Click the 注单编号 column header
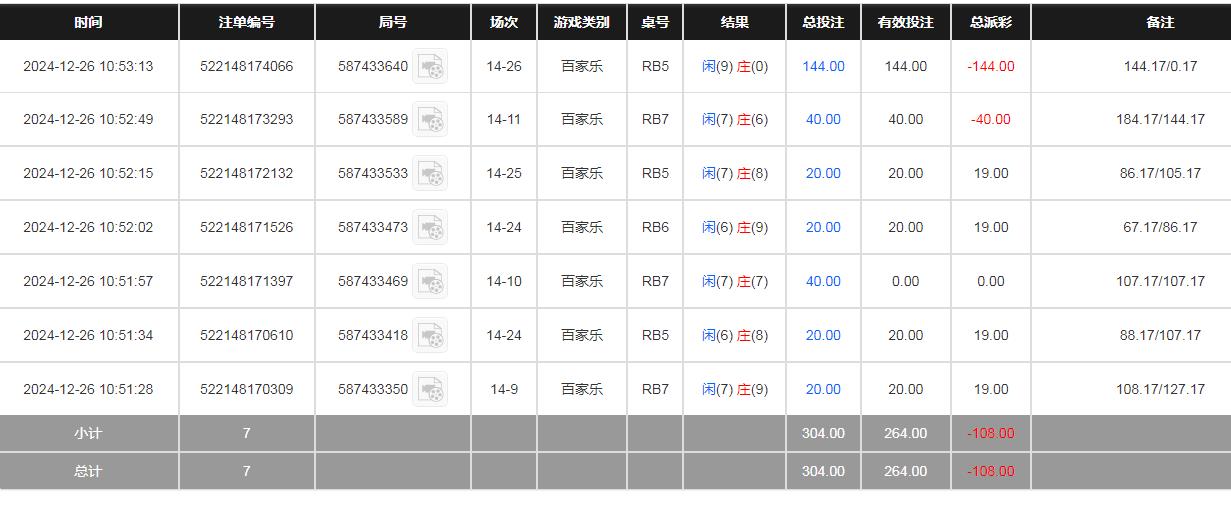Screen dimensions: 1231x524 click(x=246, y=22)
